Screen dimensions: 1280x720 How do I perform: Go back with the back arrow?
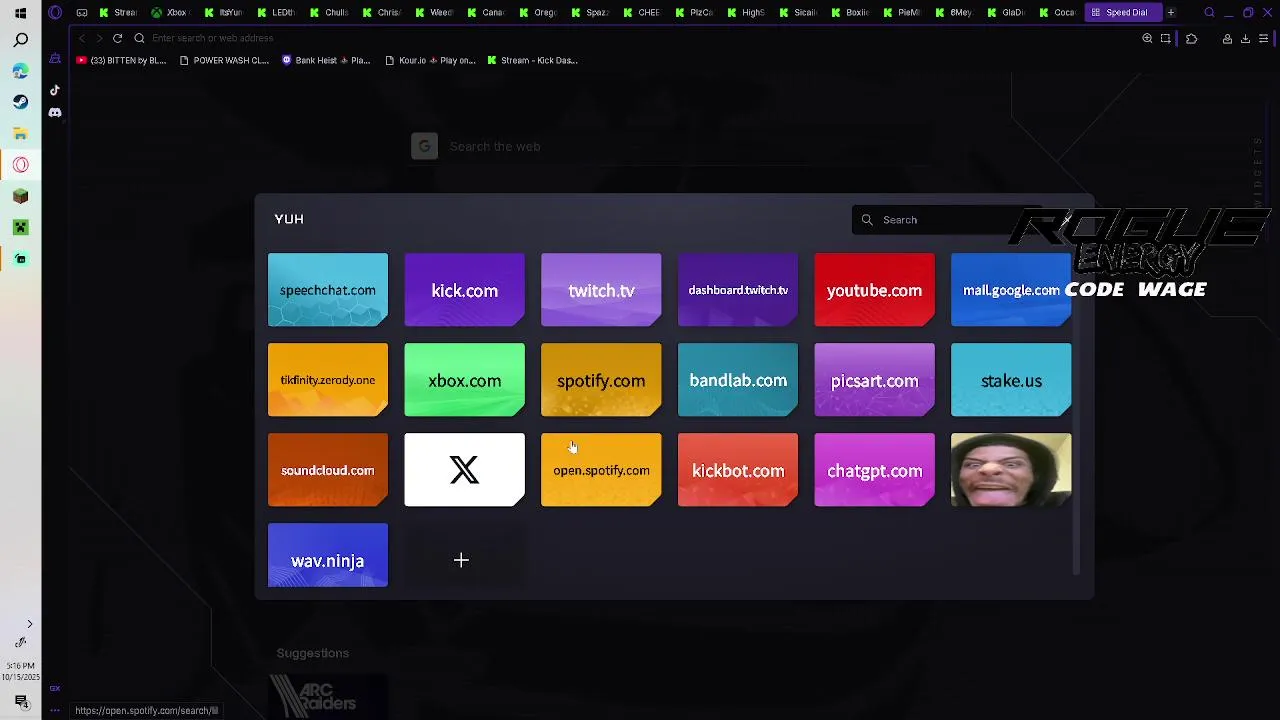pos(82,38)
